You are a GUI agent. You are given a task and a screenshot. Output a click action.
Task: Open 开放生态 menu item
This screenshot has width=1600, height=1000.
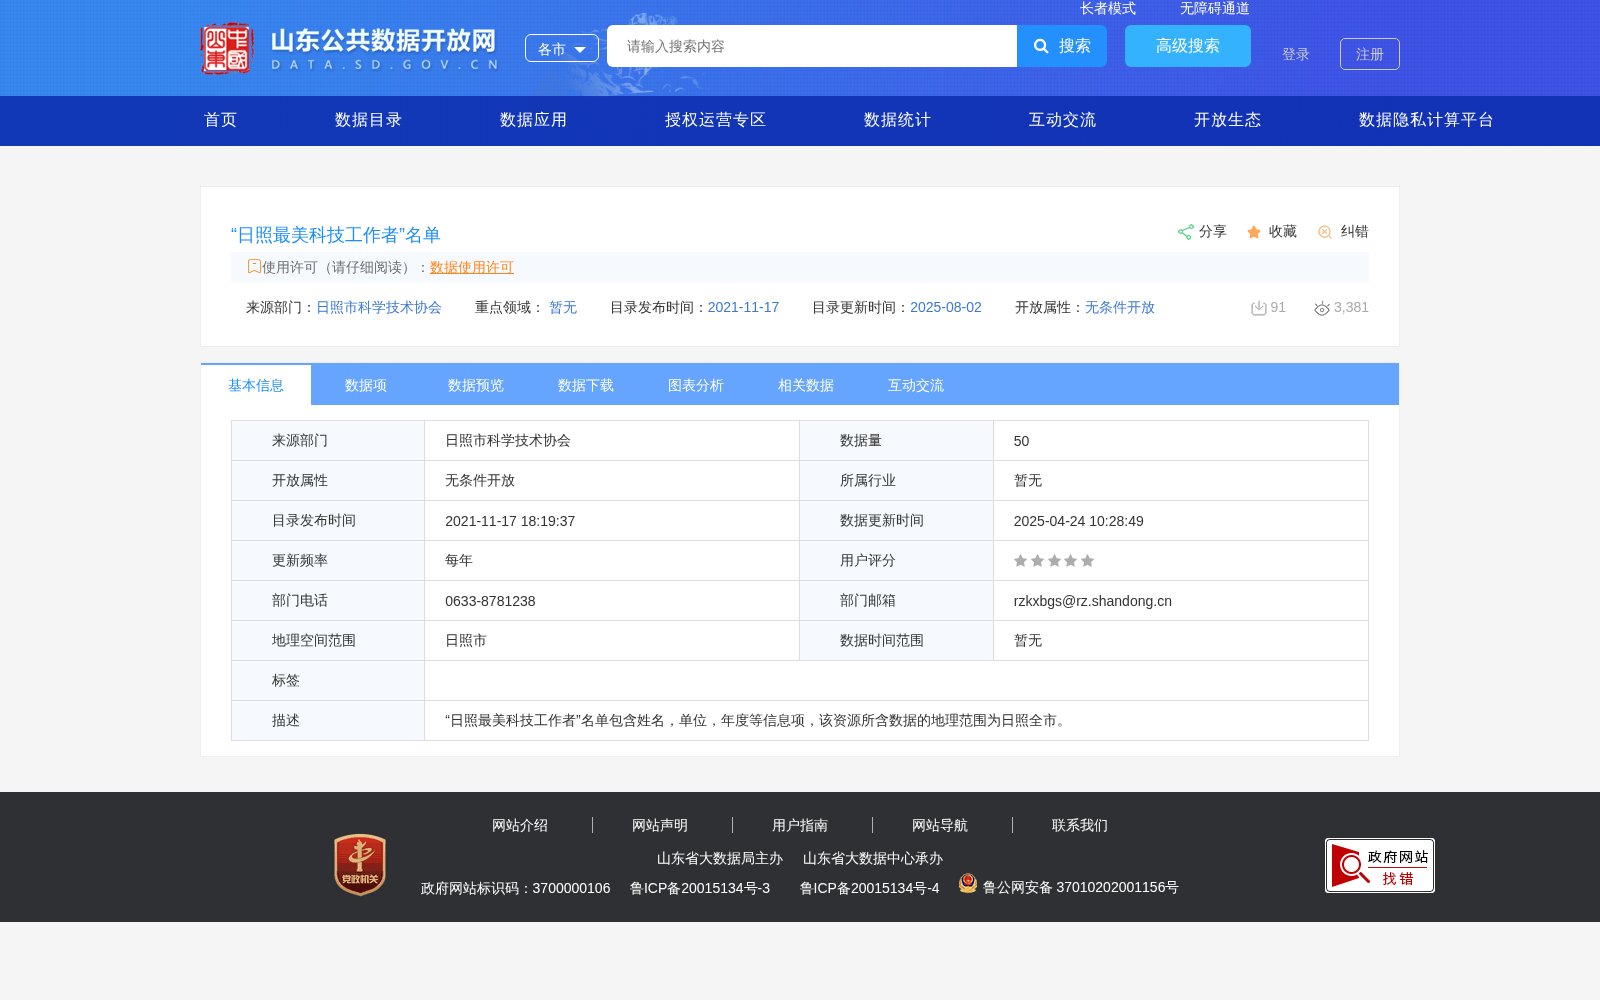point(1228,120)
